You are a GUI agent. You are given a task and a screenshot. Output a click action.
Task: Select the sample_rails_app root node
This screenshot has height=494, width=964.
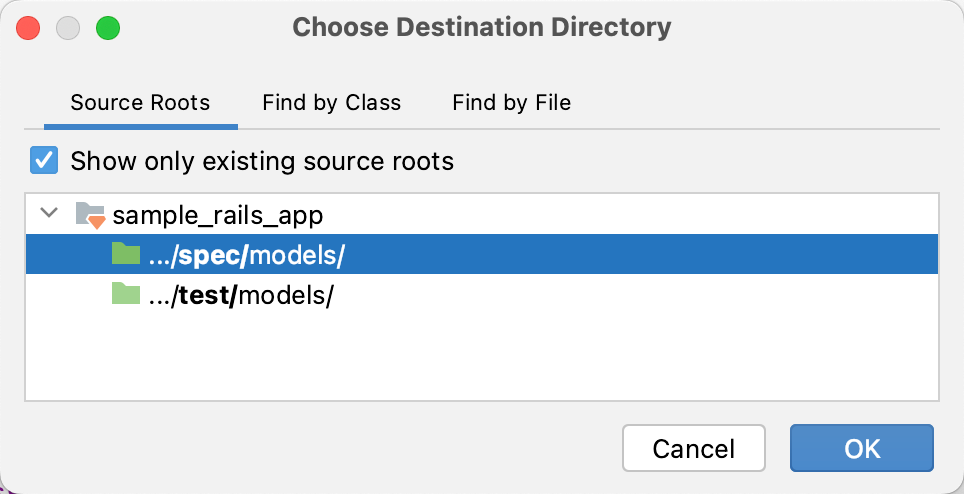pyautogui.click(x=218, y=215)
